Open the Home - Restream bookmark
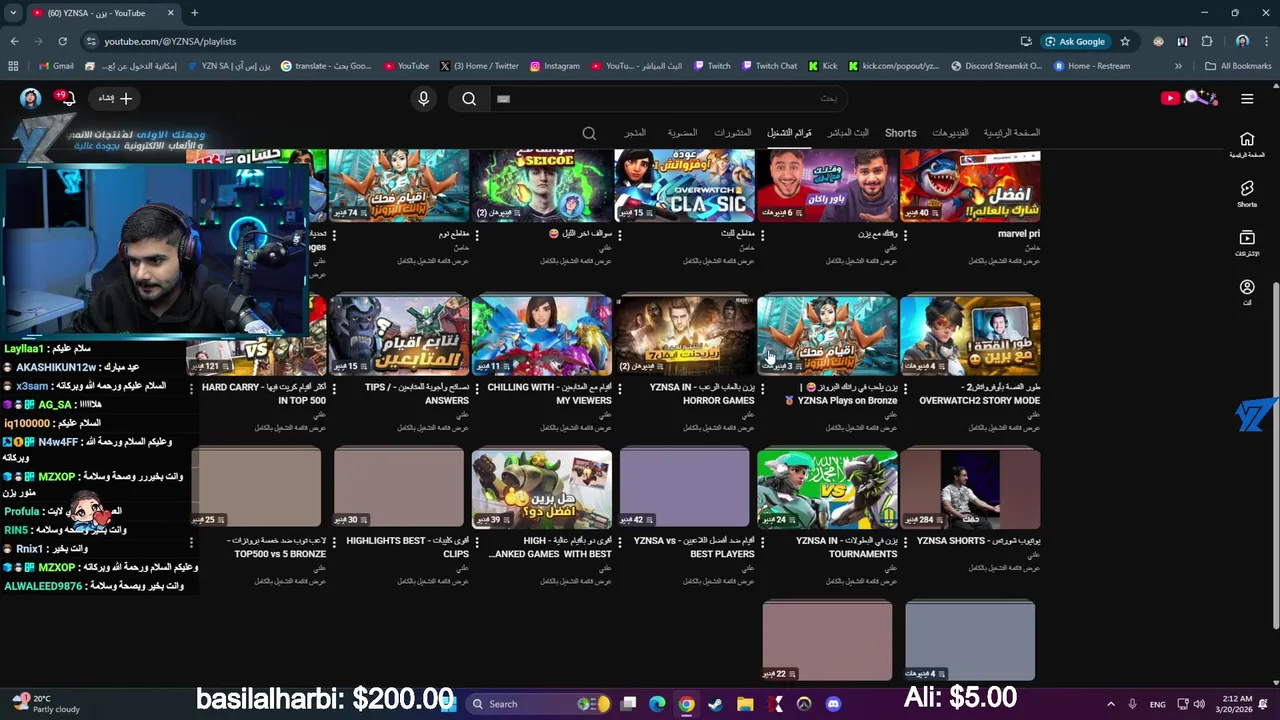This screenshot has width=1280, height=720. pyautogui.click(x=1090, y=66)
